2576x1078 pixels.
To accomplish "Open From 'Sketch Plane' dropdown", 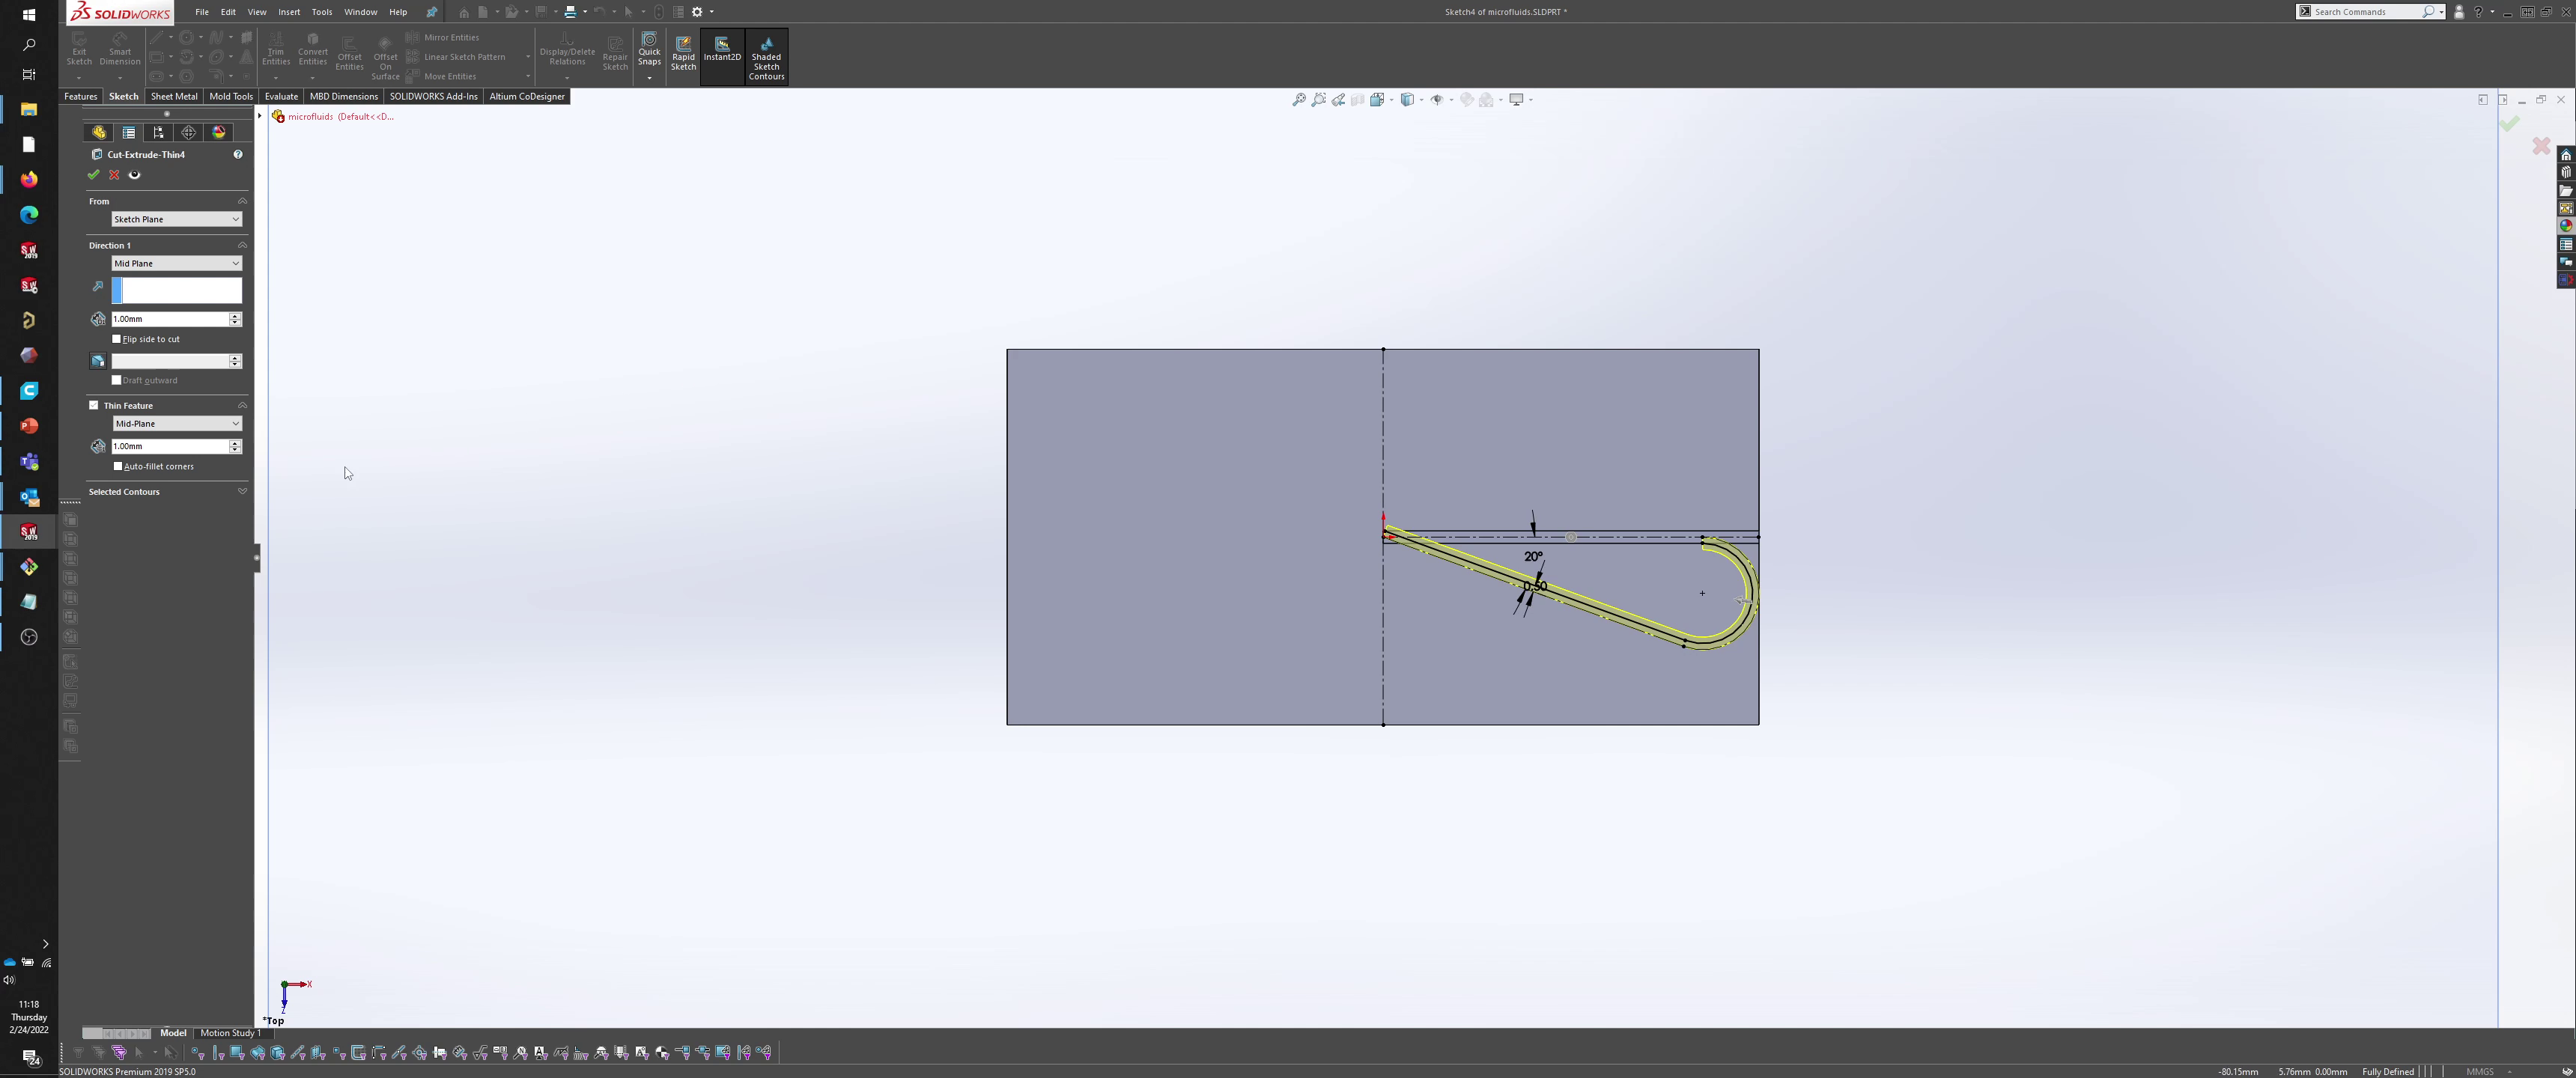I will pyautogui.click(x=176, y=219).
